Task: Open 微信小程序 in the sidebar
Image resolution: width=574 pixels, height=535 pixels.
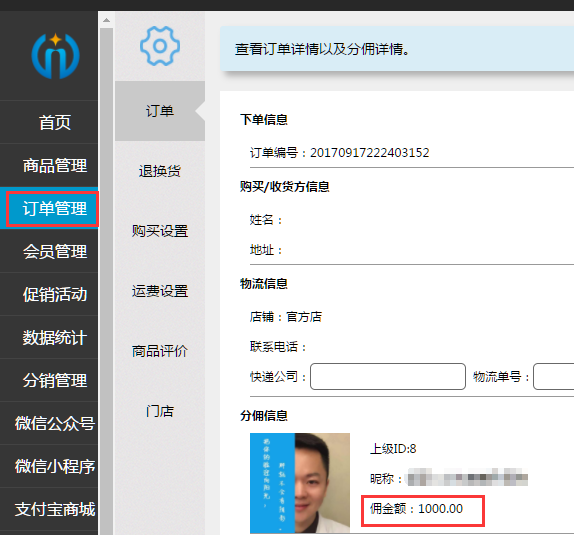Action: coord(55,467)
